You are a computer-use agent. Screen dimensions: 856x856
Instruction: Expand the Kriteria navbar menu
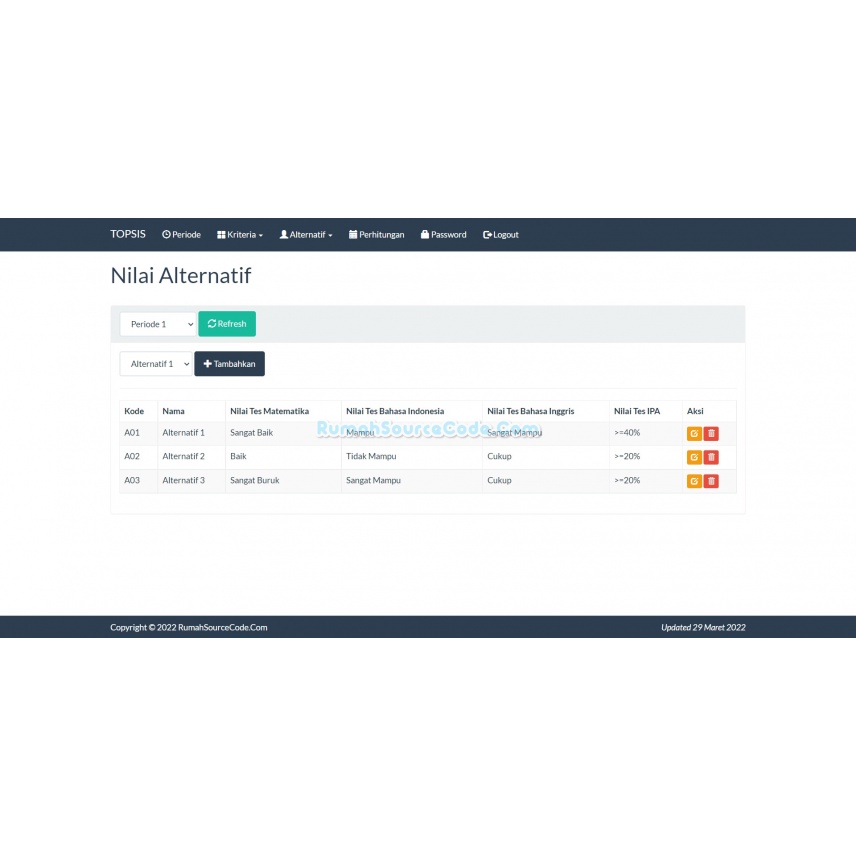tap(240, 235)
